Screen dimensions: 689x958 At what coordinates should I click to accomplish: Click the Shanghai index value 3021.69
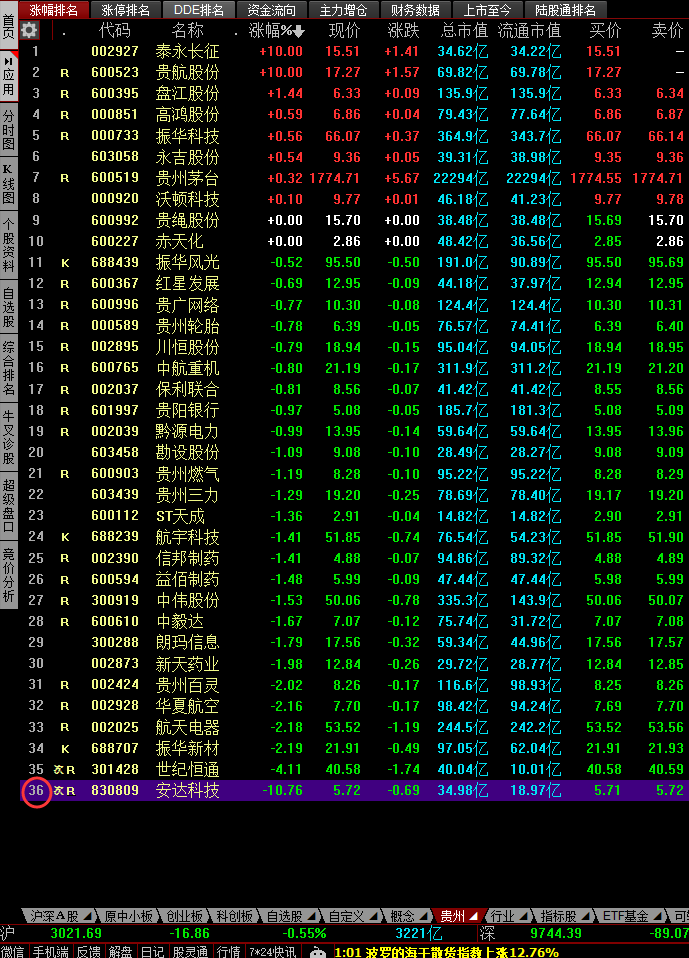(x=76, y=934)
